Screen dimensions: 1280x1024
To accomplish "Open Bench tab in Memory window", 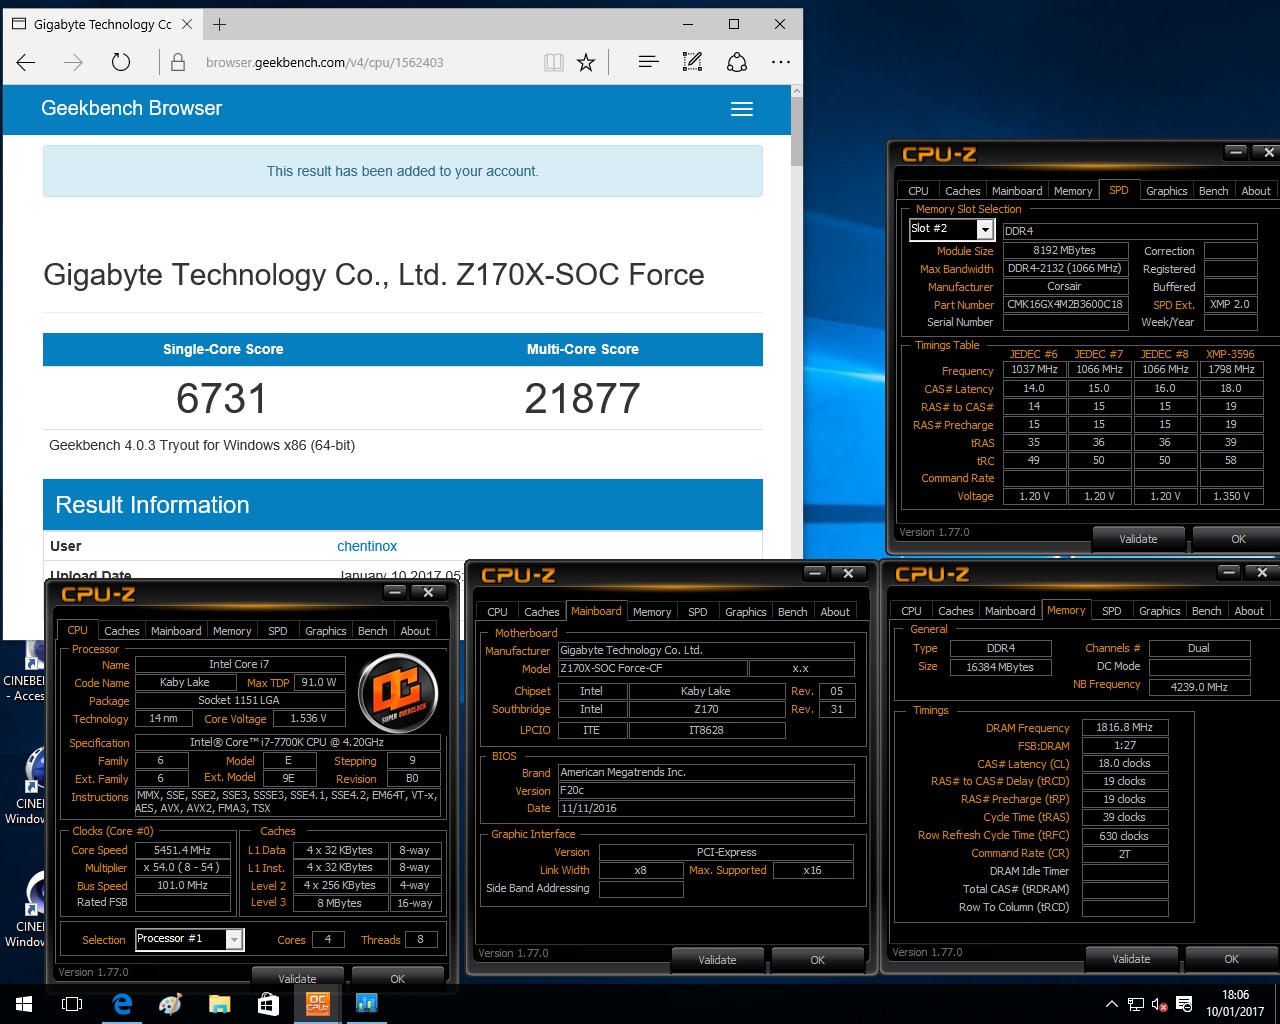I will click(x=1207, y=611).
